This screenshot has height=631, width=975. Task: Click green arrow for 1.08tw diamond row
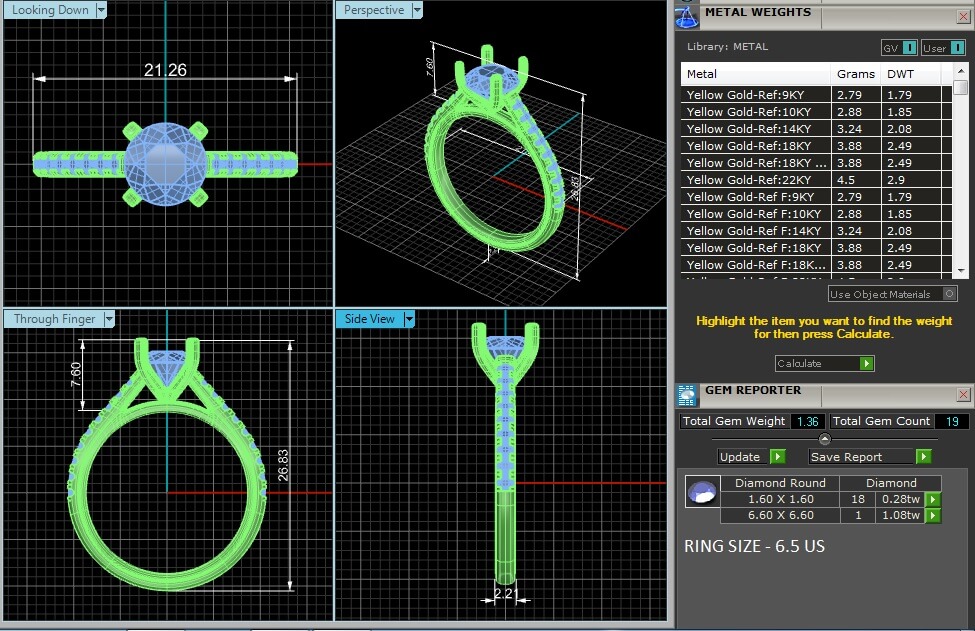coord(932,516)
